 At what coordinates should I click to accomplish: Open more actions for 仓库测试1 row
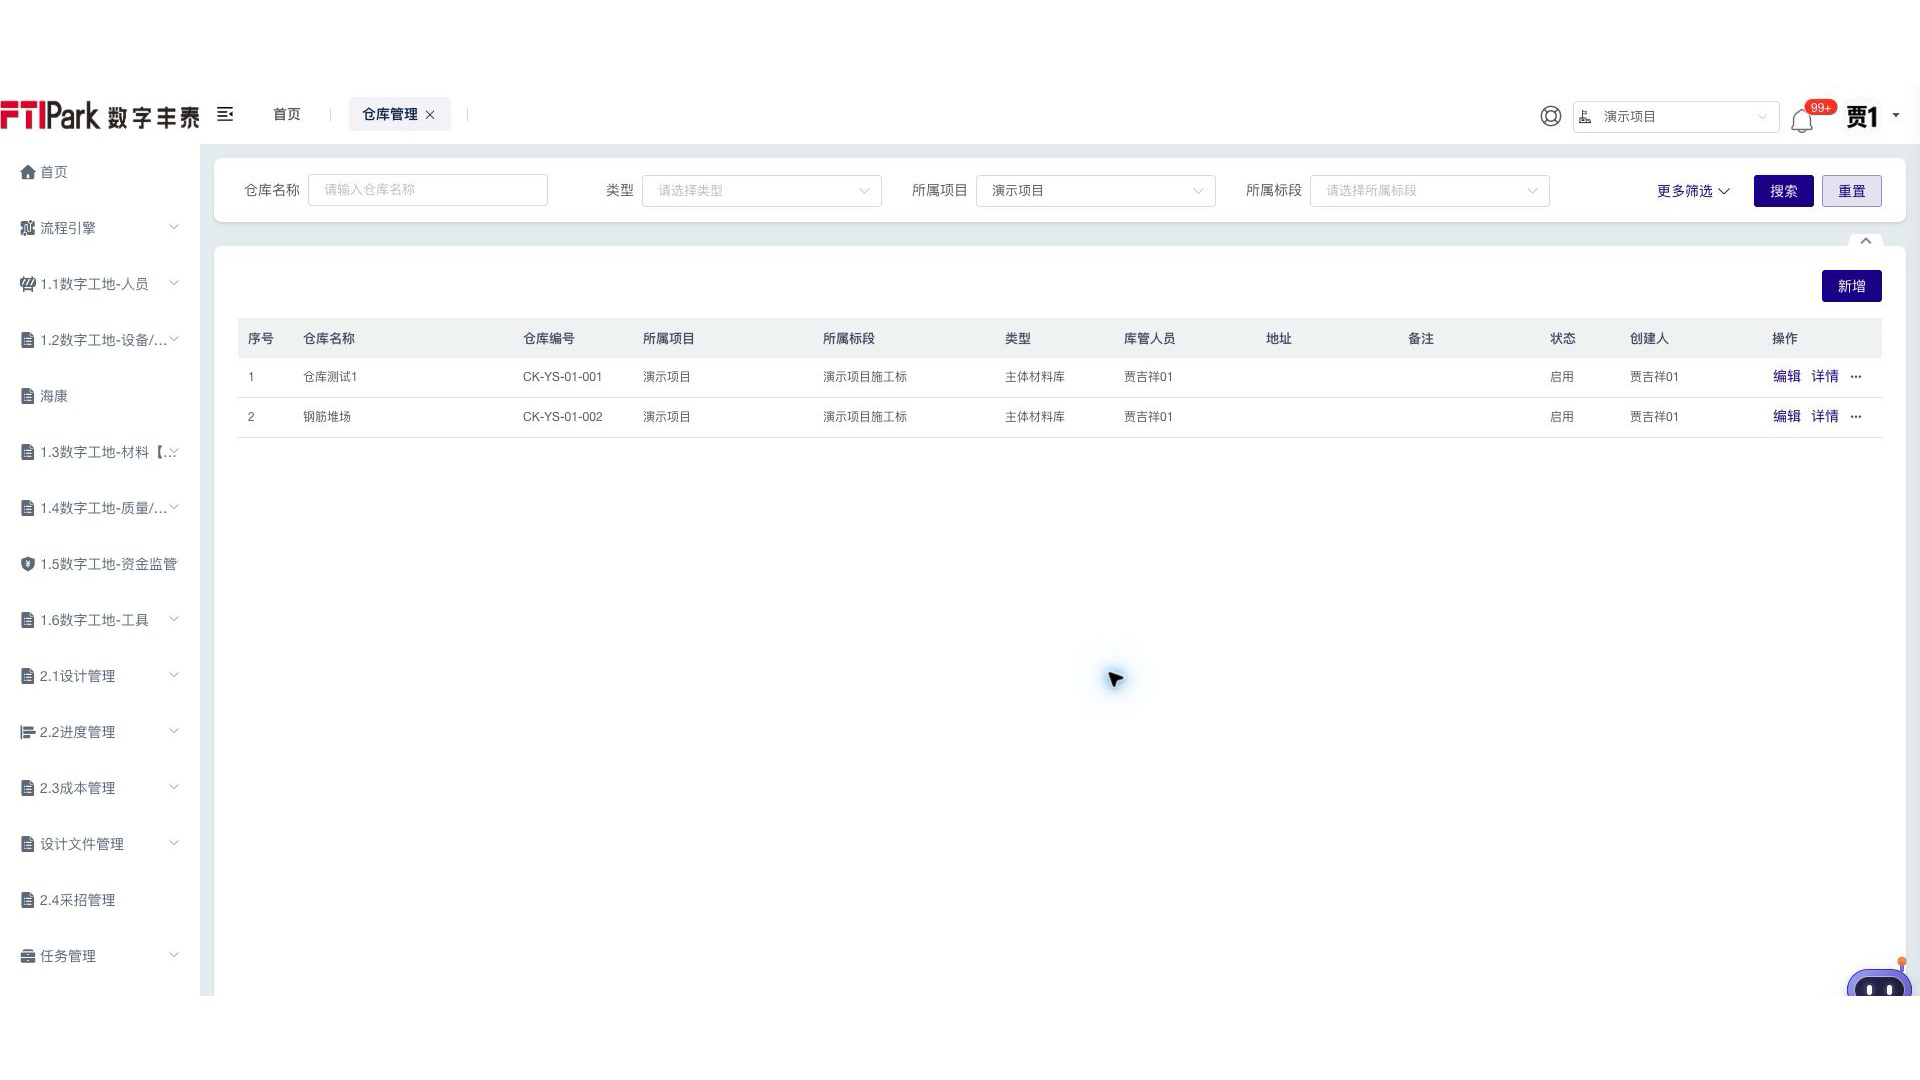pyautogui.click(x=1856, y=377)
